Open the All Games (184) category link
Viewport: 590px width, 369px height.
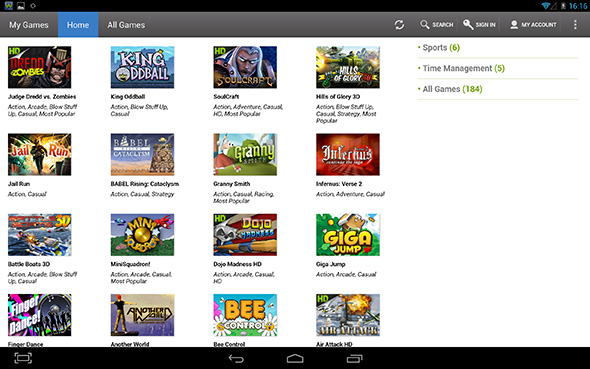coord(452,89)
